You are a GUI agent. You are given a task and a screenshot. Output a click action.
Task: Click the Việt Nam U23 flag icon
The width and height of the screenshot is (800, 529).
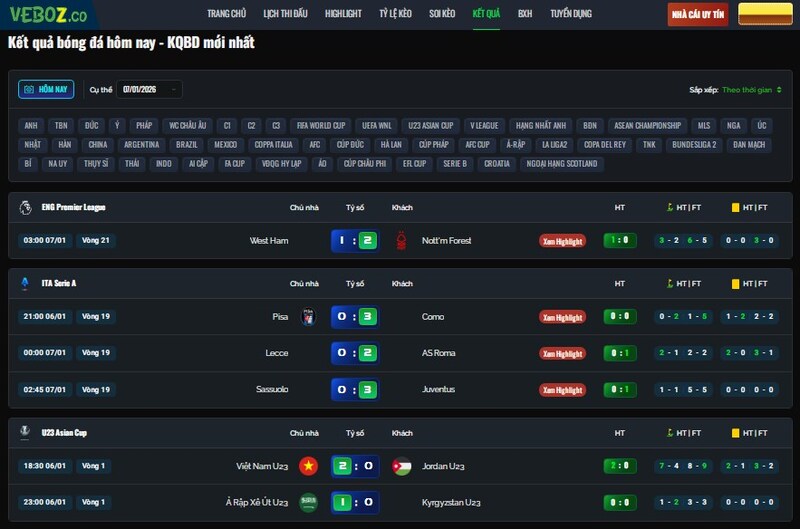tap(308, 466)
